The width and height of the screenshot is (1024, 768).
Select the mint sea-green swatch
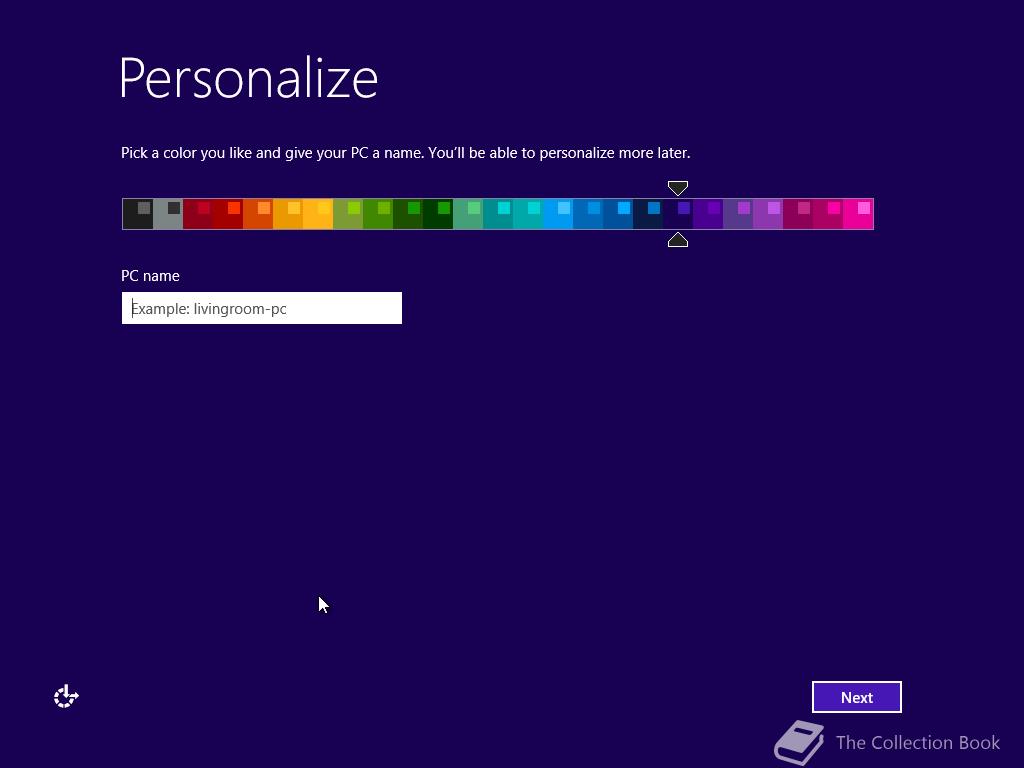pos(468,214)
